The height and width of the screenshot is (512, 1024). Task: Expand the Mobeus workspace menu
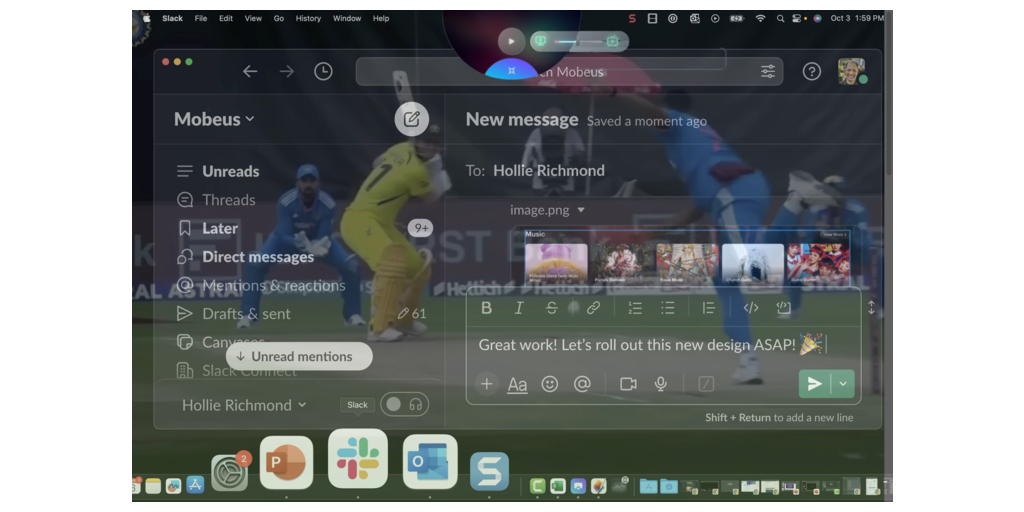[x=214, y=119]
